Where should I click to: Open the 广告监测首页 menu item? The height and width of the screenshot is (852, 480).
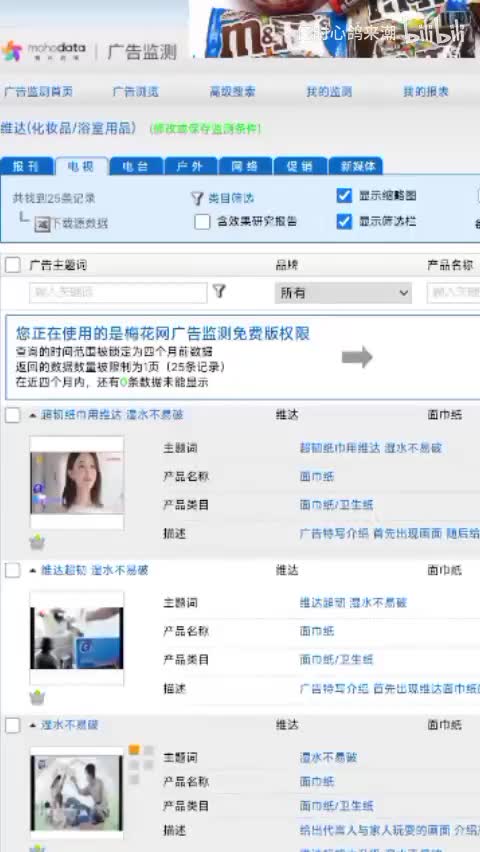(39, 92)
